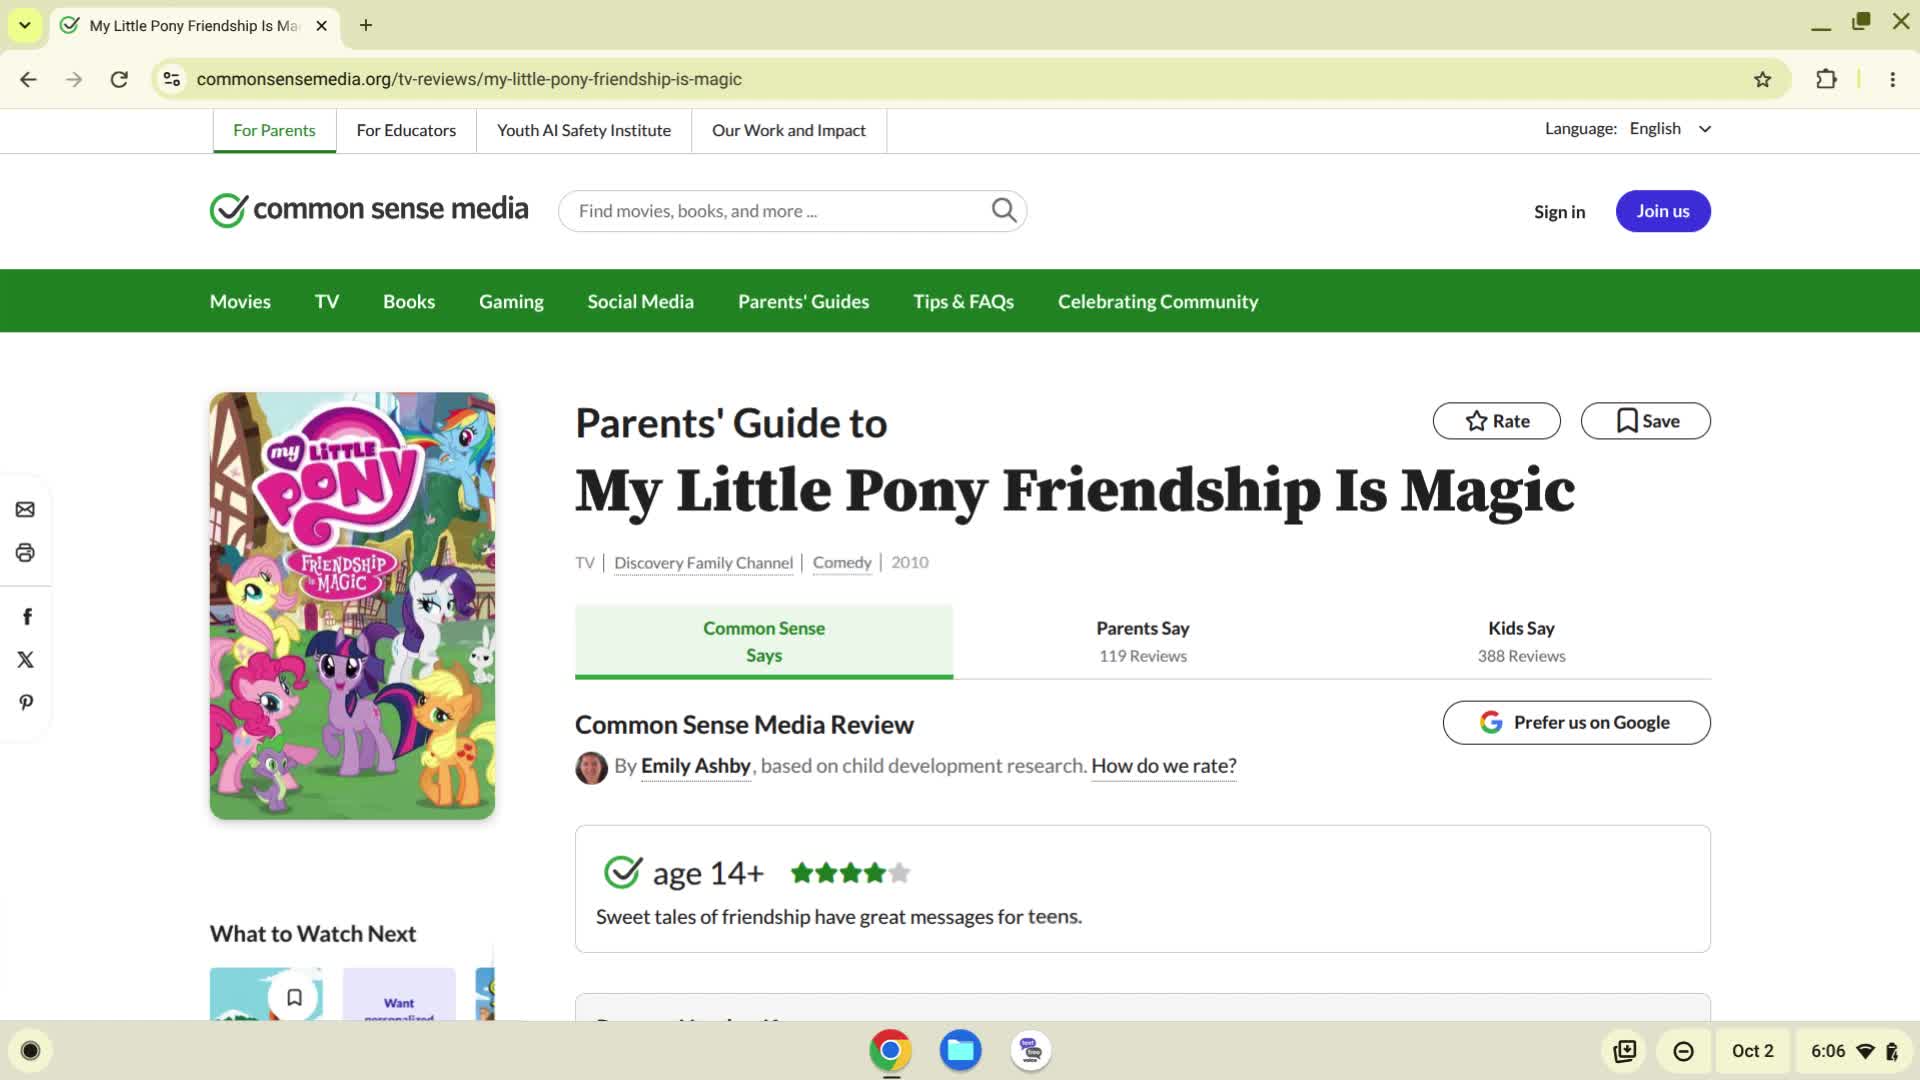Open Discovery Family Channel link
The width and height of the screenshot is (1920, 1080).
(703, 563)
